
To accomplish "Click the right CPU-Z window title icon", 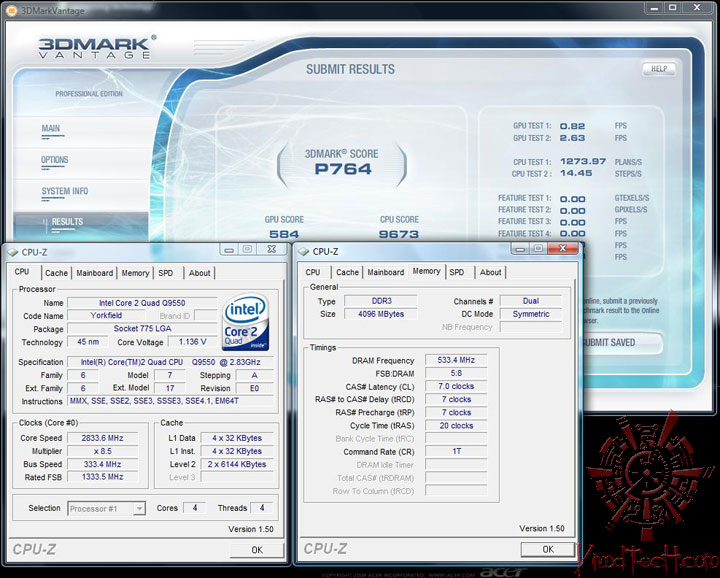I will click(303, 252).
